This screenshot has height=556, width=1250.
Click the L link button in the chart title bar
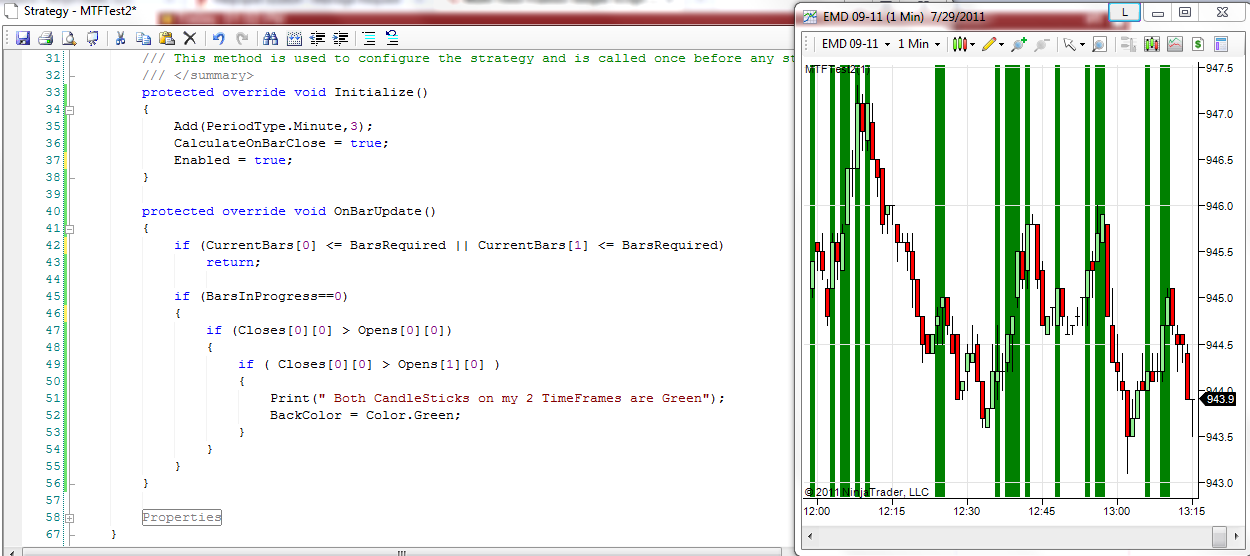[x=1125, y=12]
